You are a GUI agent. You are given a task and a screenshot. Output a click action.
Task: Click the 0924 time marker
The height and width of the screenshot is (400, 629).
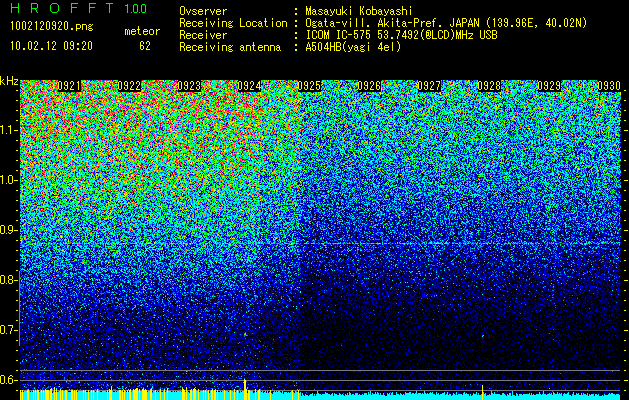pos(249,86)
